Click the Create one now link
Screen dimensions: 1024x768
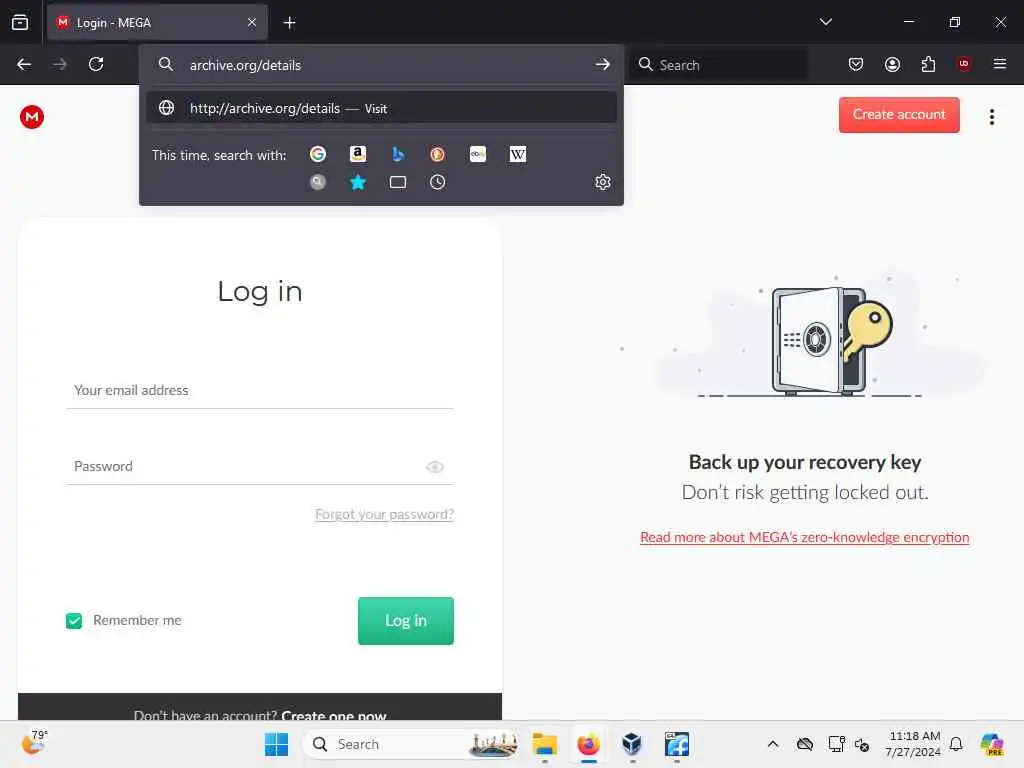coord(334,715)
